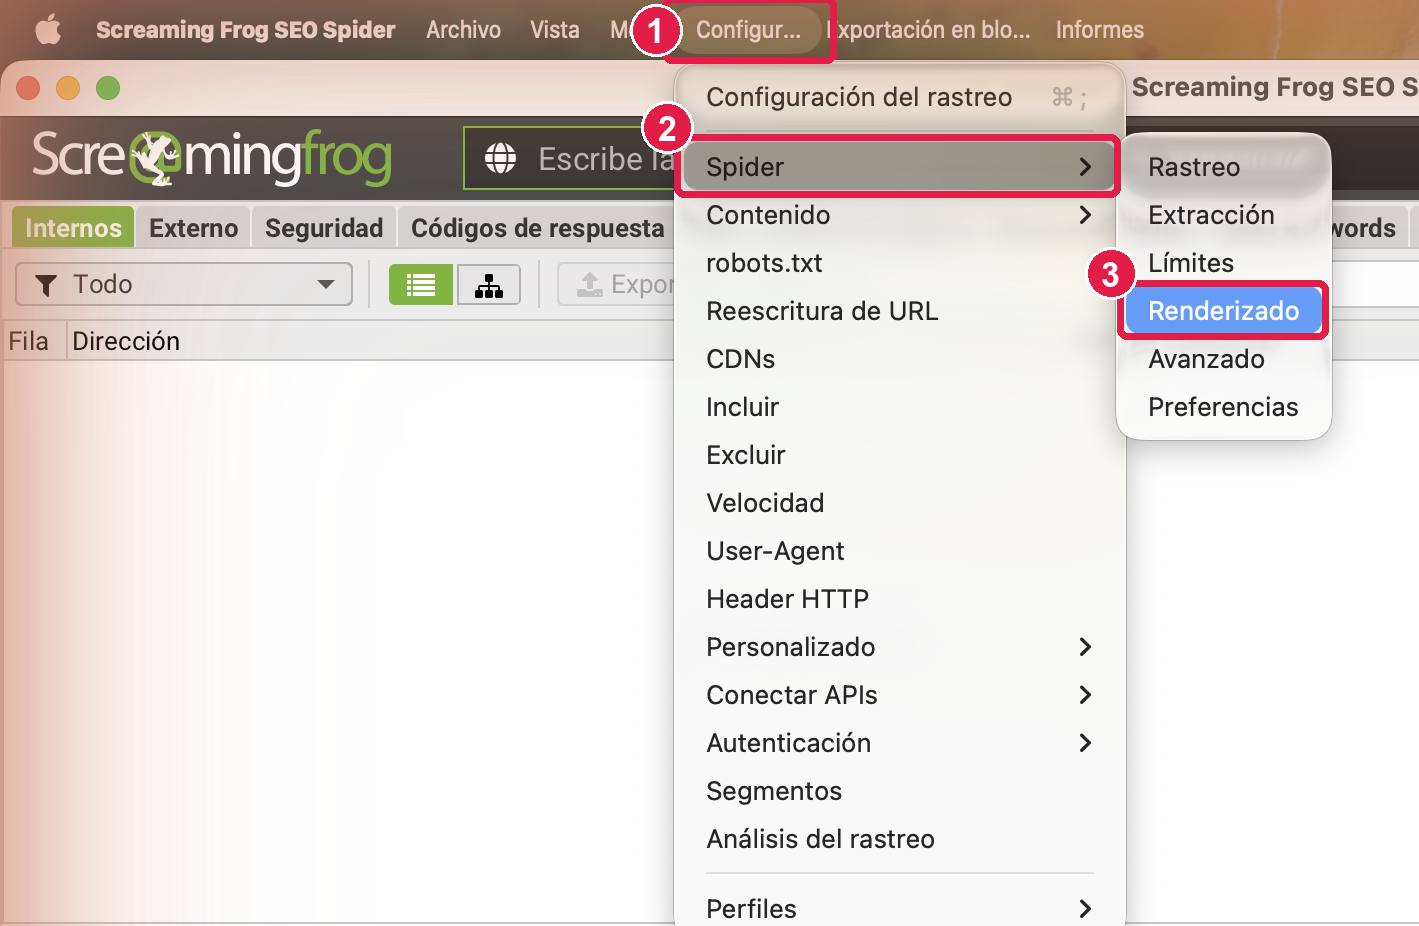This screenshot has height=926, width=1419.
Task: Choose Renderizado in Spider submenu
Action: coord(1223,311)
